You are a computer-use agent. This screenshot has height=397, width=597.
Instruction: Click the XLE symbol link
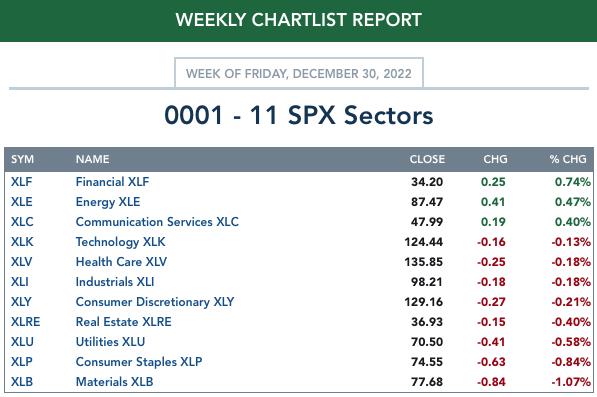tap(22, 202)
